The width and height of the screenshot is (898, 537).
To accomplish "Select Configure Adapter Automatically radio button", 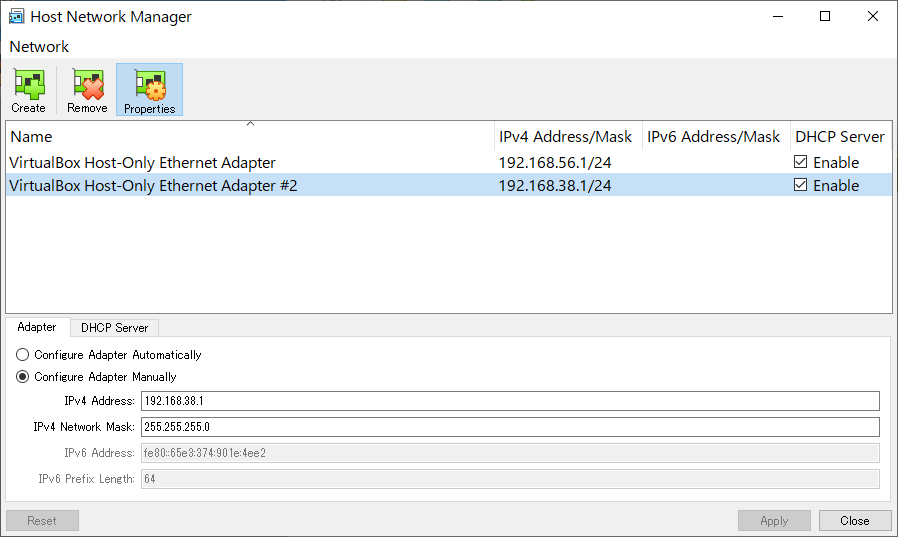I will tap(22, 355).
